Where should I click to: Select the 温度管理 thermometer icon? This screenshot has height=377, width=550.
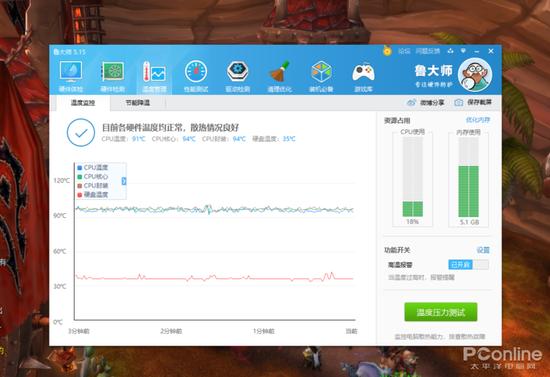[x=154, y=76]
